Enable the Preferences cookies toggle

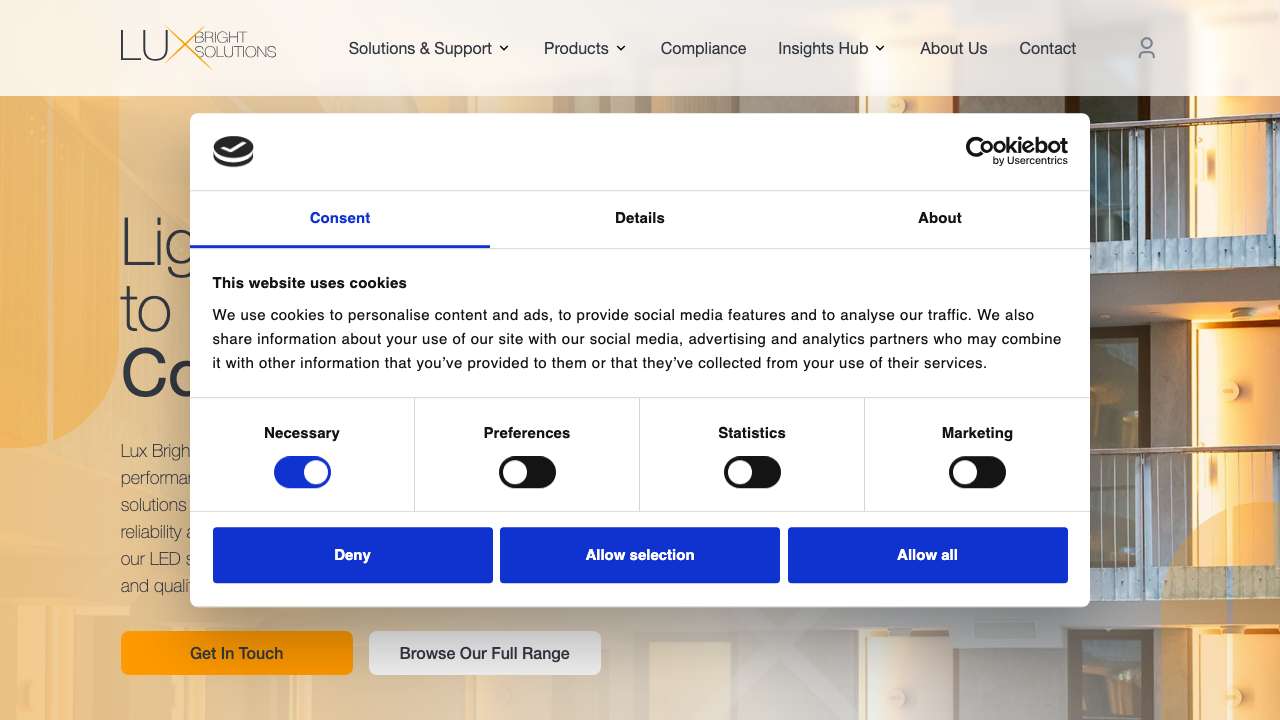[x=527, y=472]
